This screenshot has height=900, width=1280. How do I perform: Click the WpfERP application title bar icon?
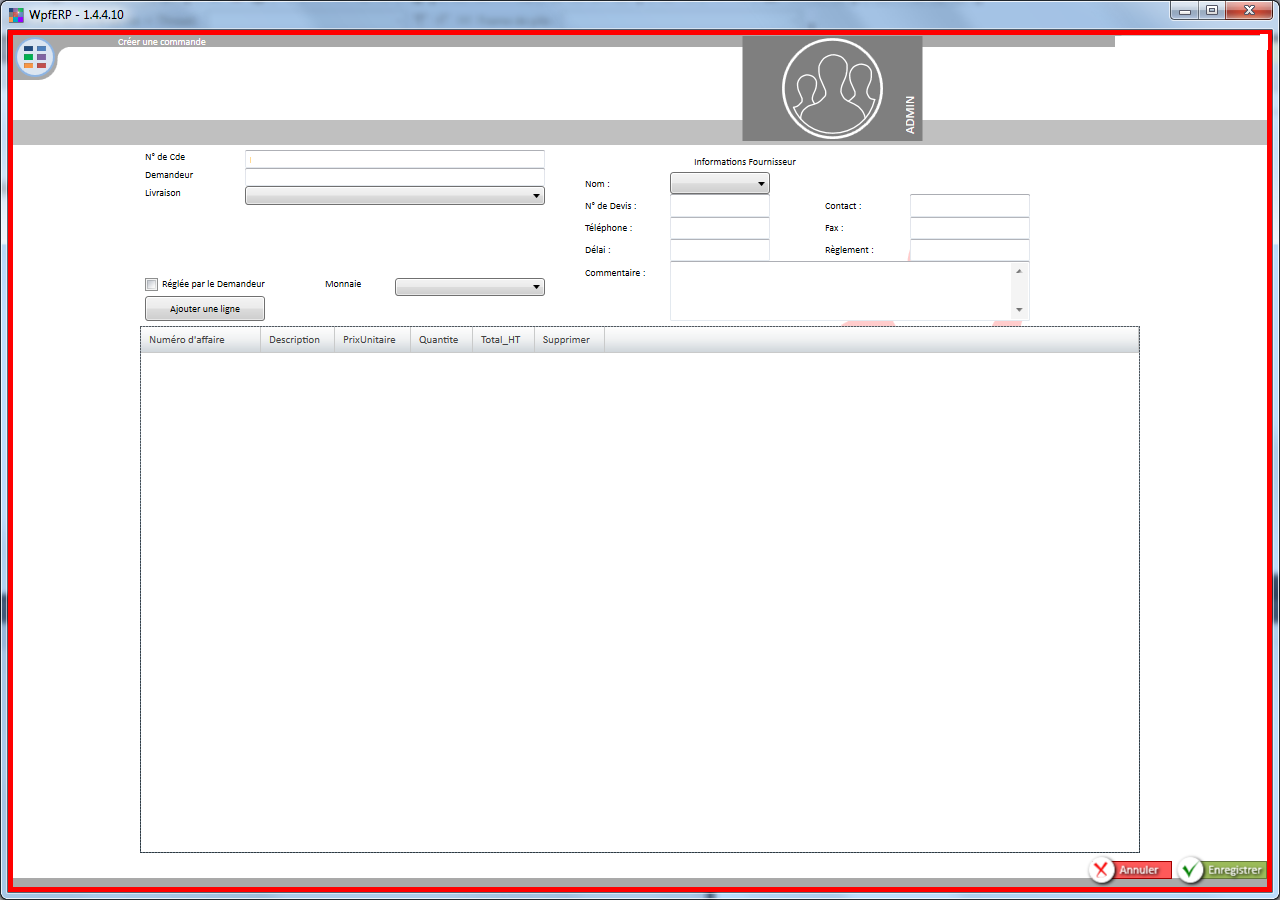click(16, 15)
